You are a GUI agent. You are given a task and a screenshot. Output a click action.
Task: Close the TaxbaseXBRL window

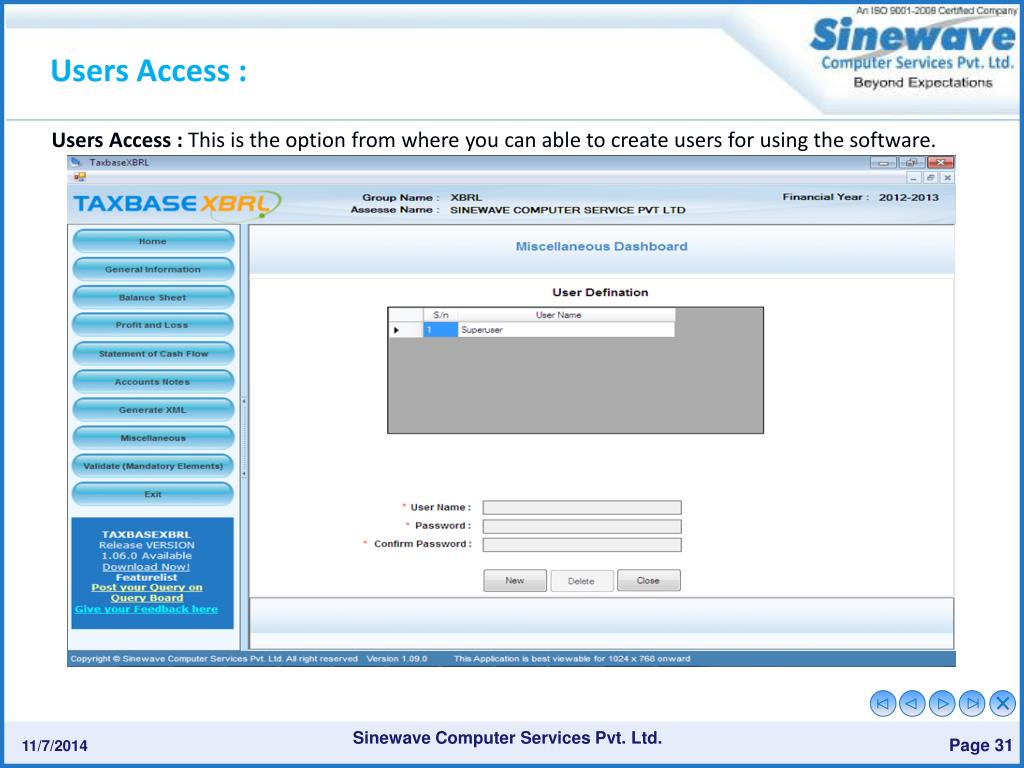(940, 163)
